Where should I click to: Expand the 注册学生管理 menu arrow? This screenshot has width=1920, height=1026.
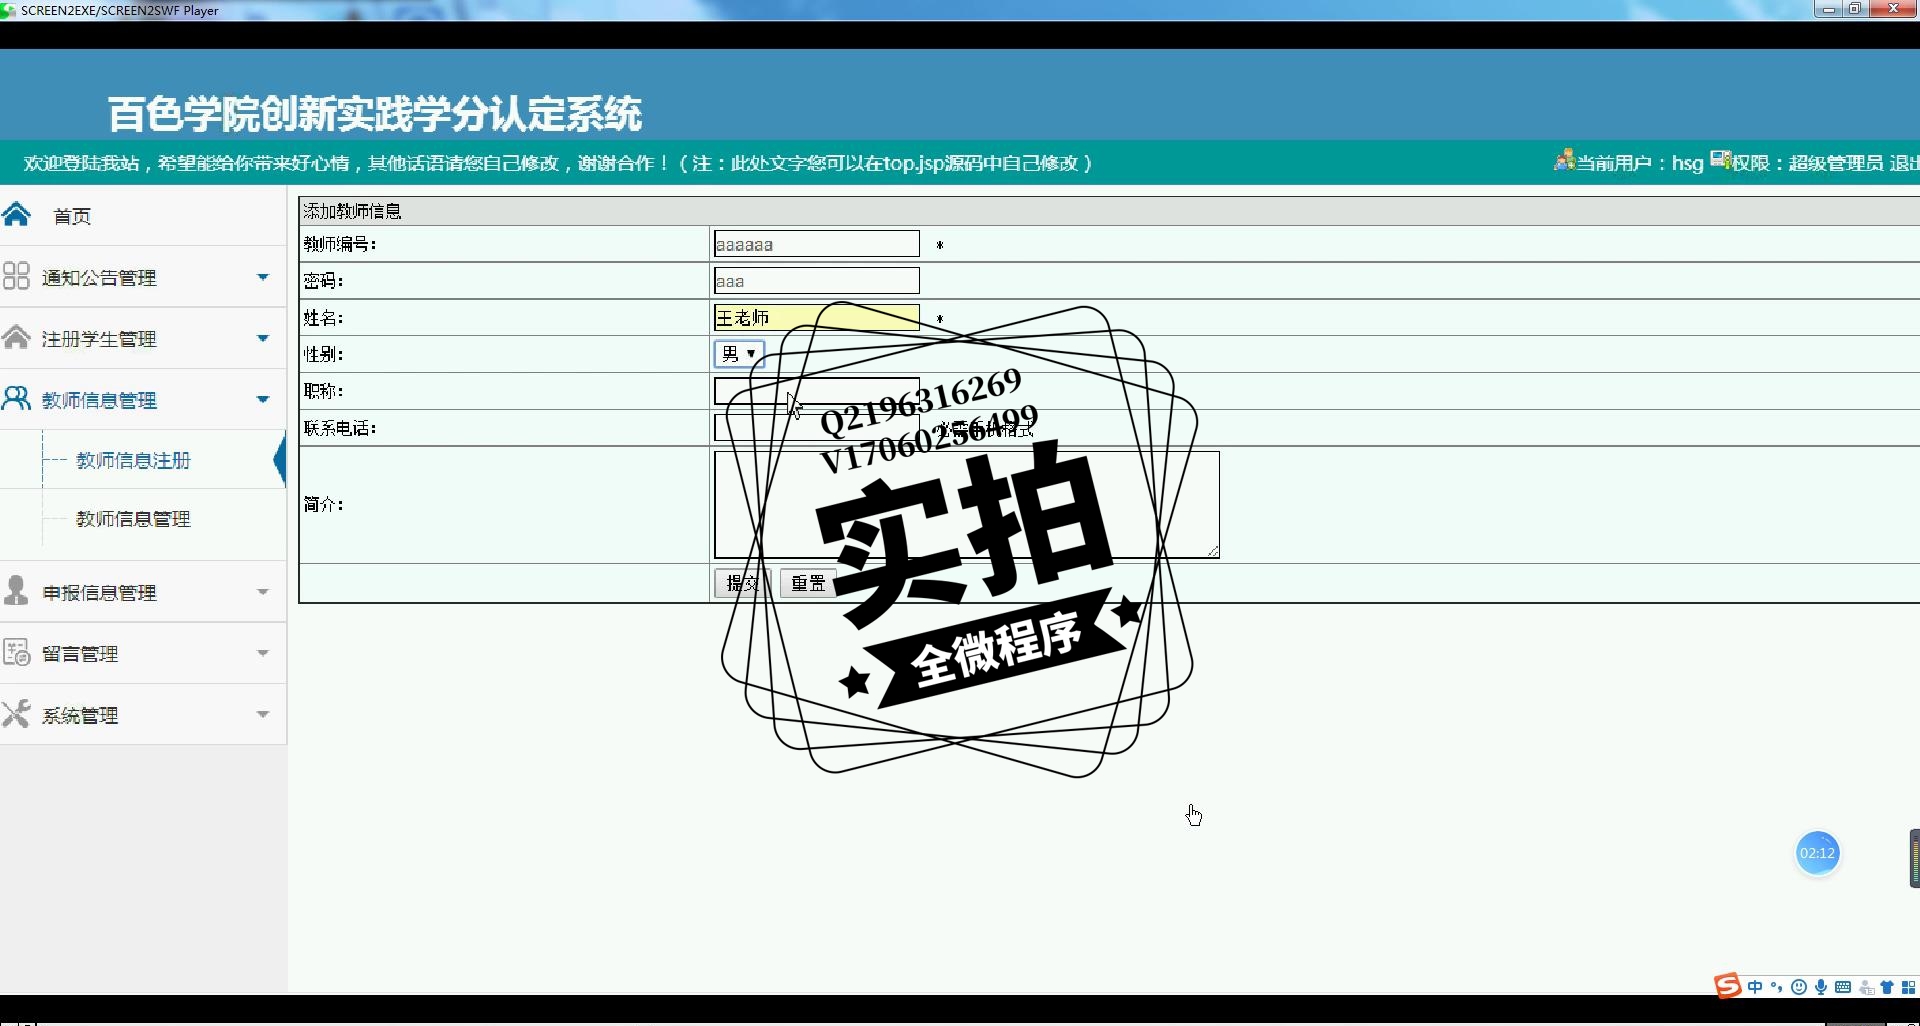coord(263,338)
